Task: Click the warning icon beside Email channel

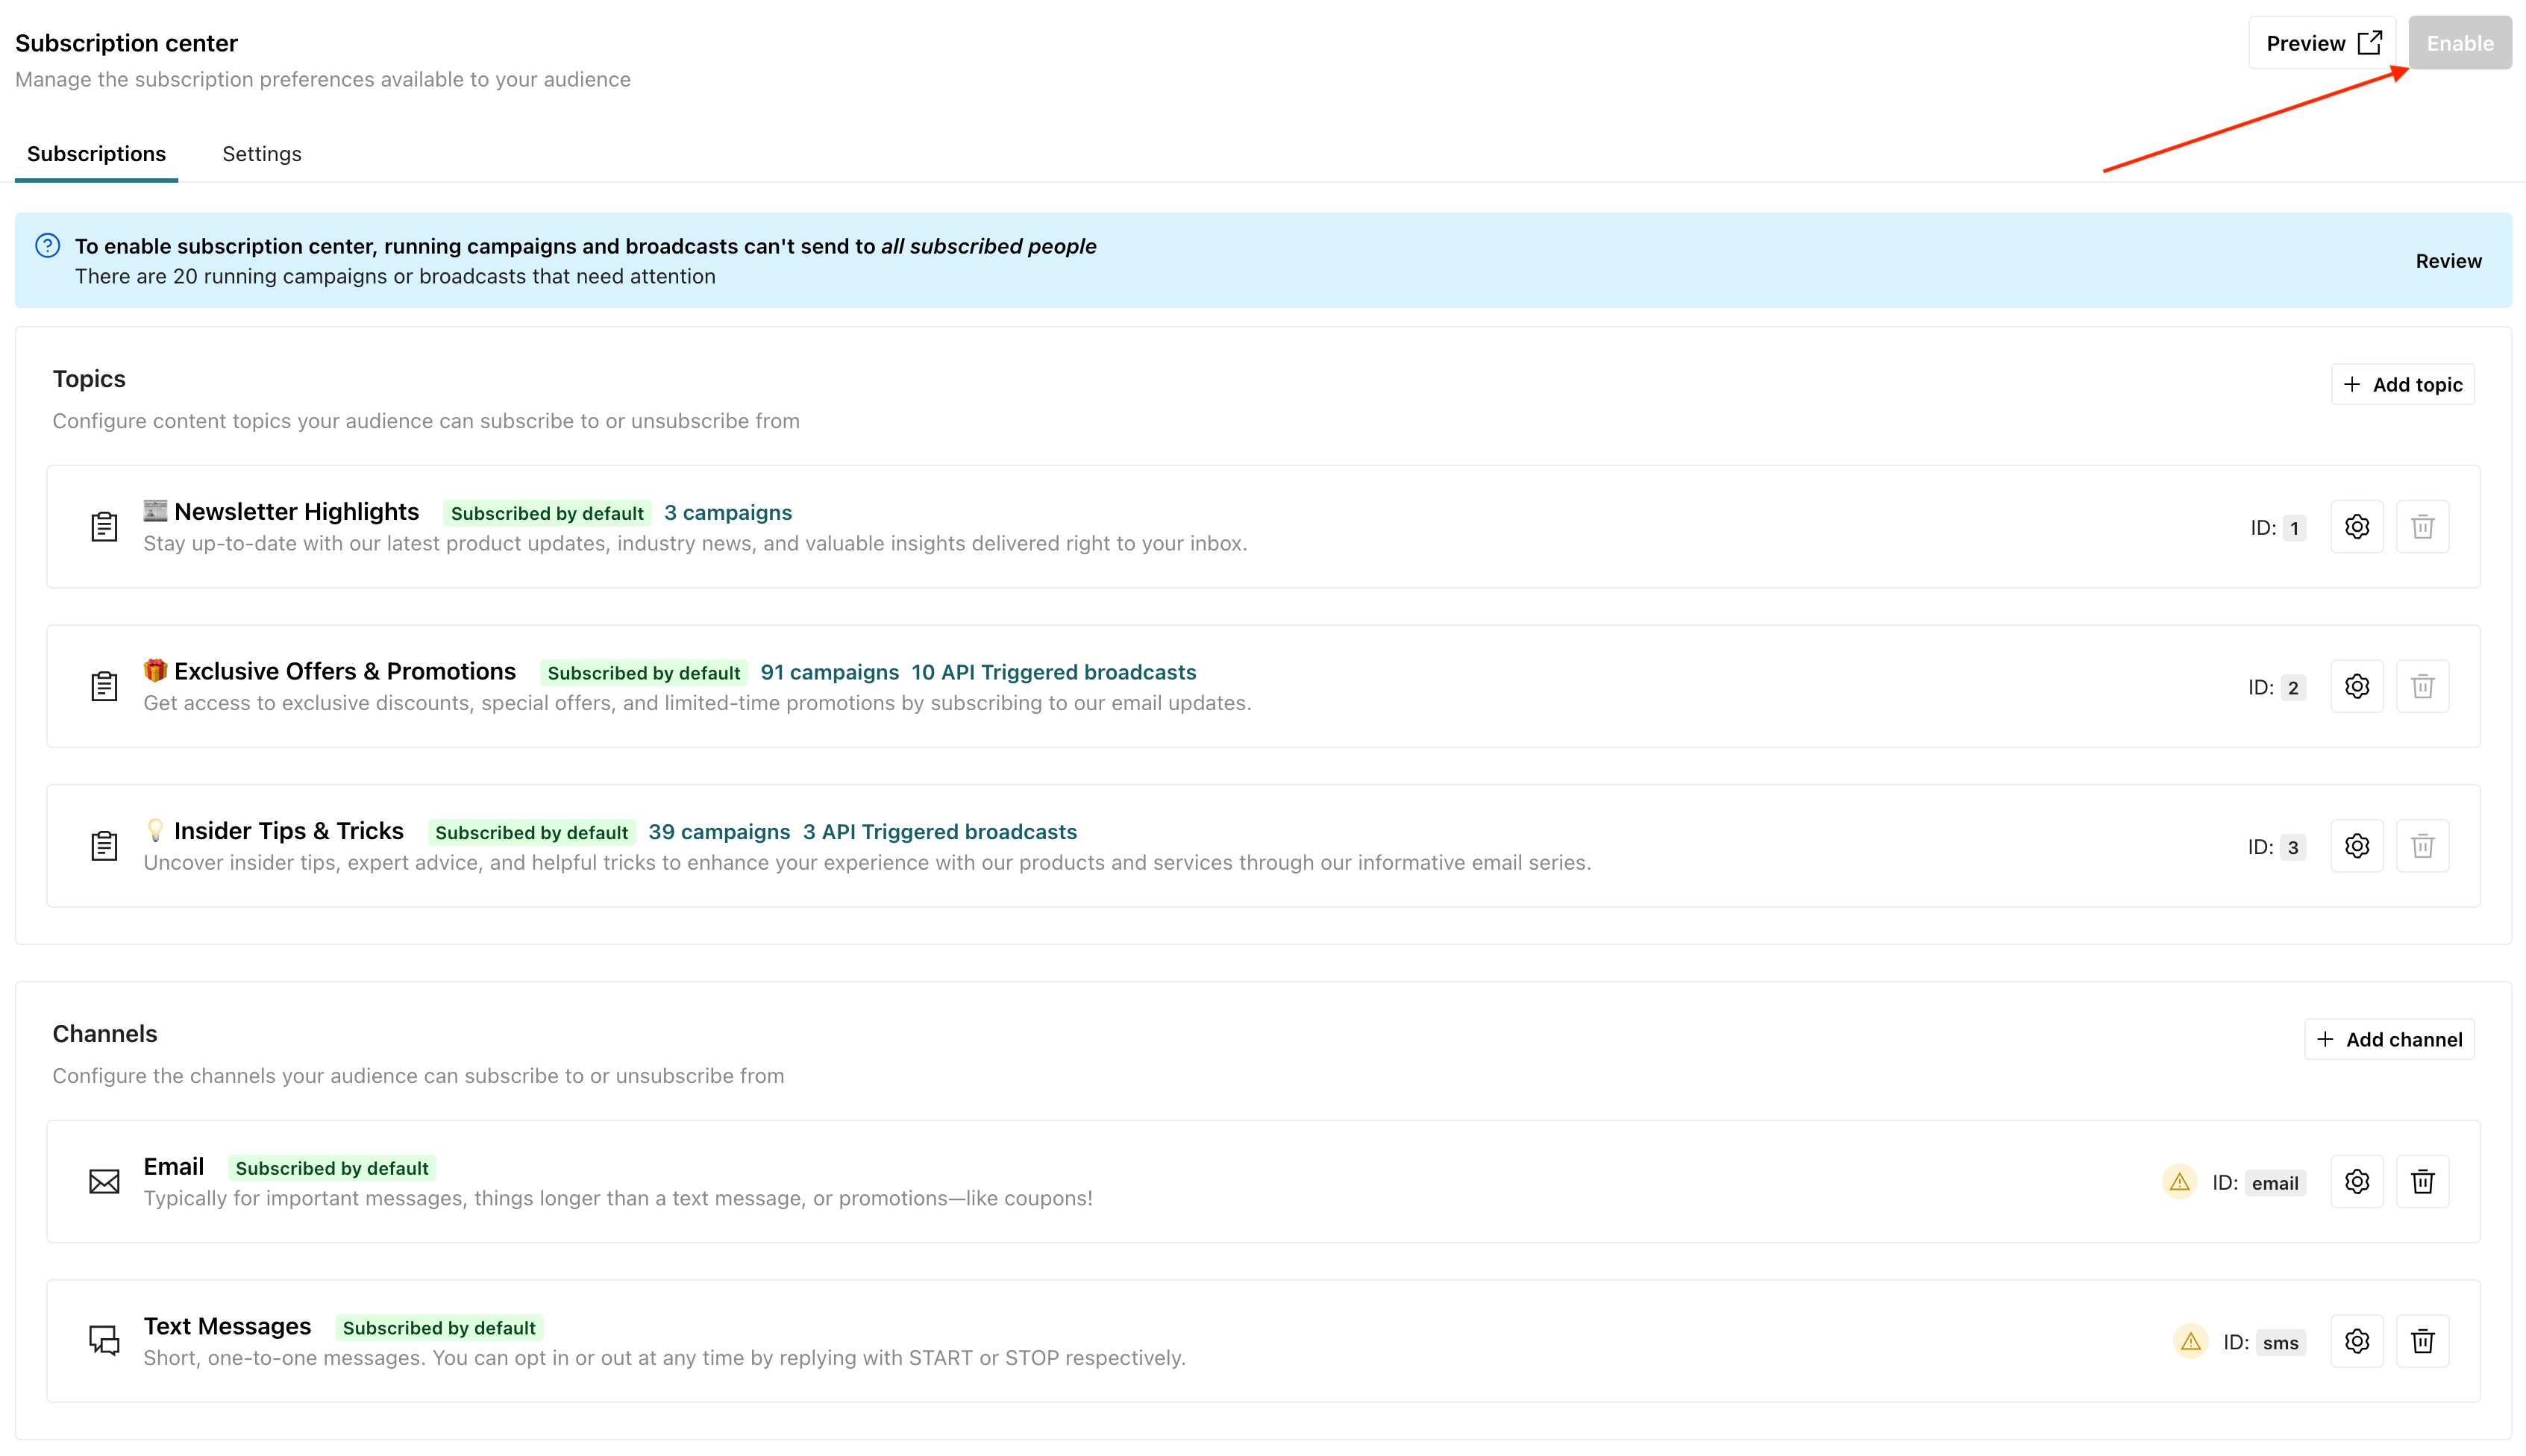Action: 2180,1181
